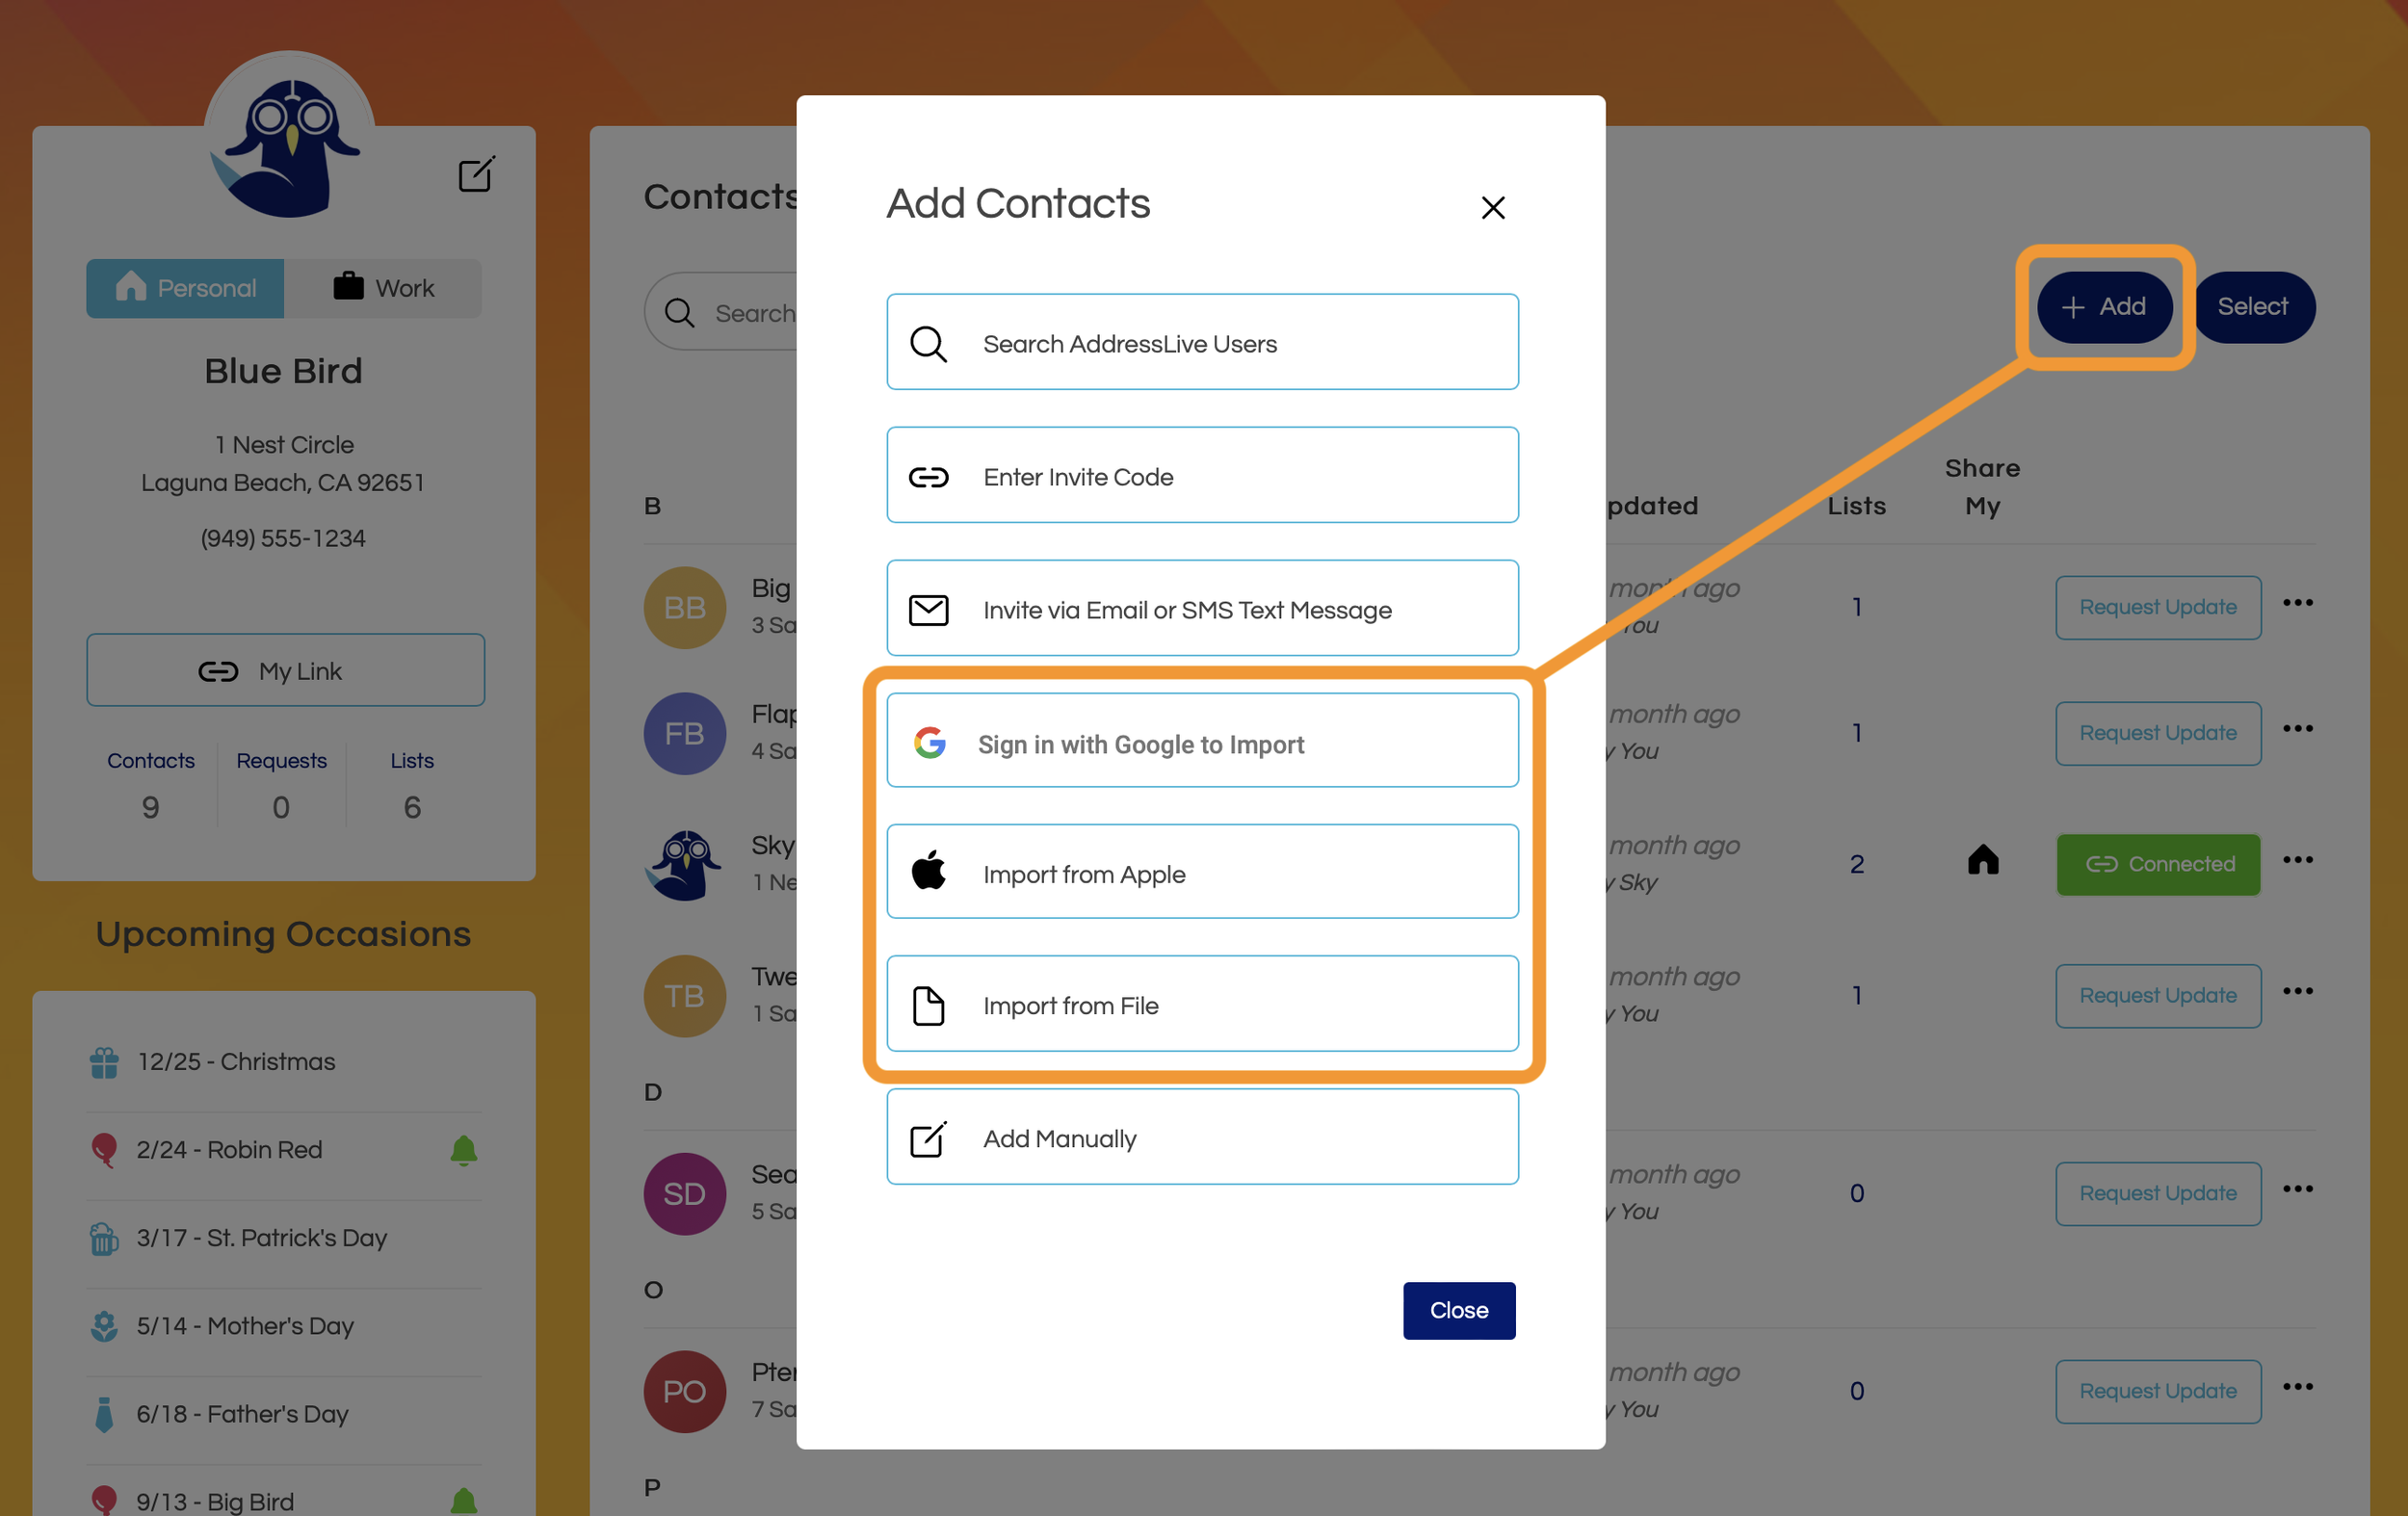Switch to the Personal profile tab
Viewport: 2408px width, 1516px height.
point(186,288)
